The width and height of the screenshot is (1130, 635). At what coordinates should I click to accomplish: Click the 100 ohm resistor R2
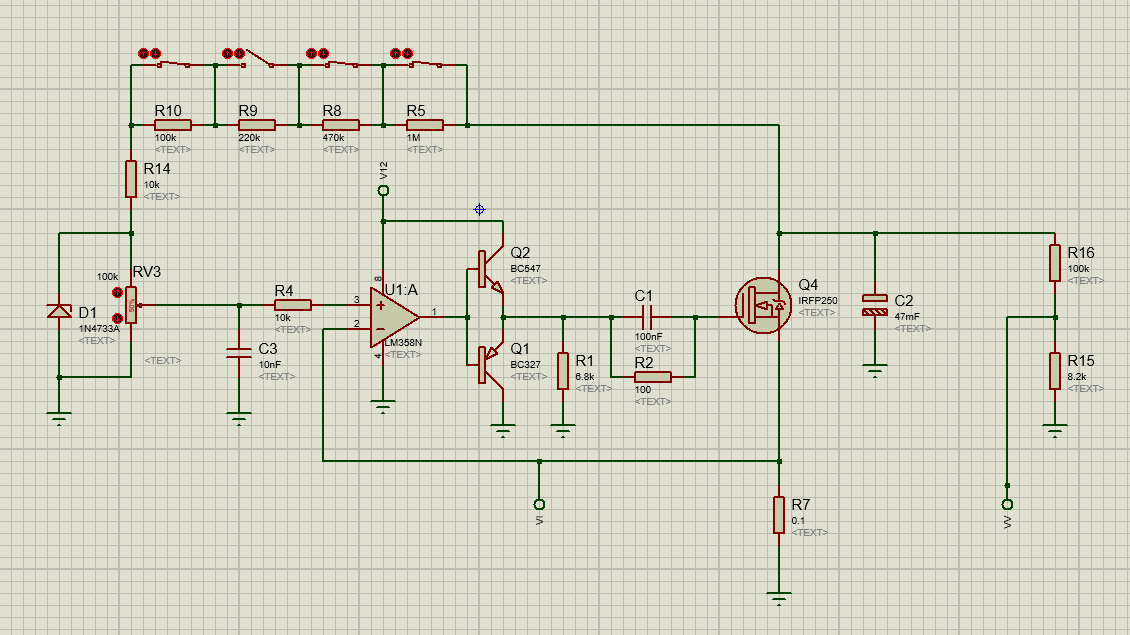point(652,377)
